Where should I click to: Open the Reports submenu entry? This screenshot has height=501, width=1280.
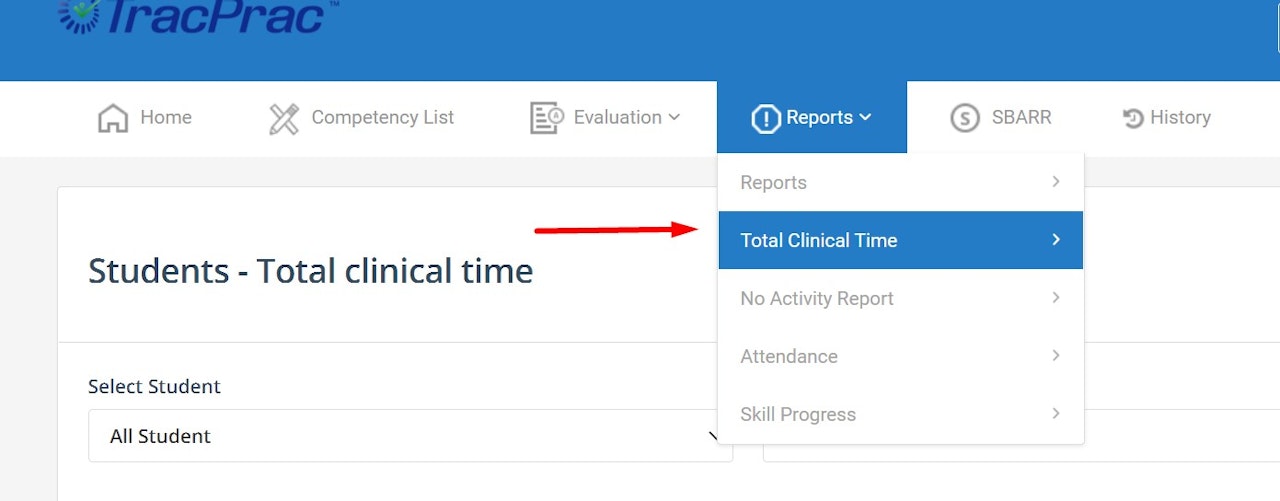(x=773, y=182)
